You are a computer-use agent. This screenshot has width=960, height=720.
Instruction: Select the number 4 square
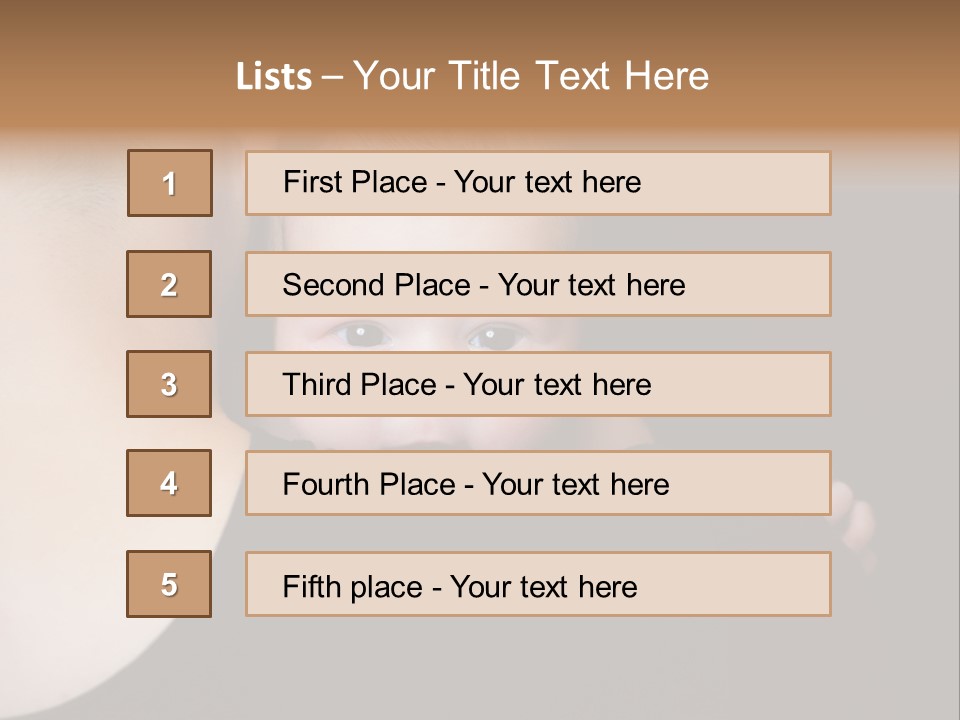[x=169, y=483]
